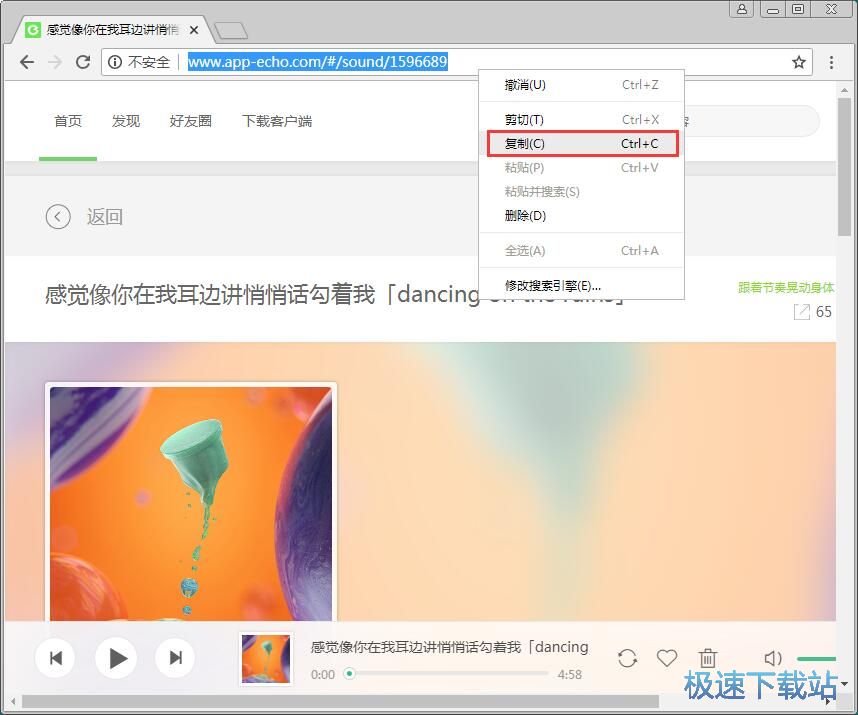Click the share icon next to 65
The image size is (858, 715).
point(801,312)
